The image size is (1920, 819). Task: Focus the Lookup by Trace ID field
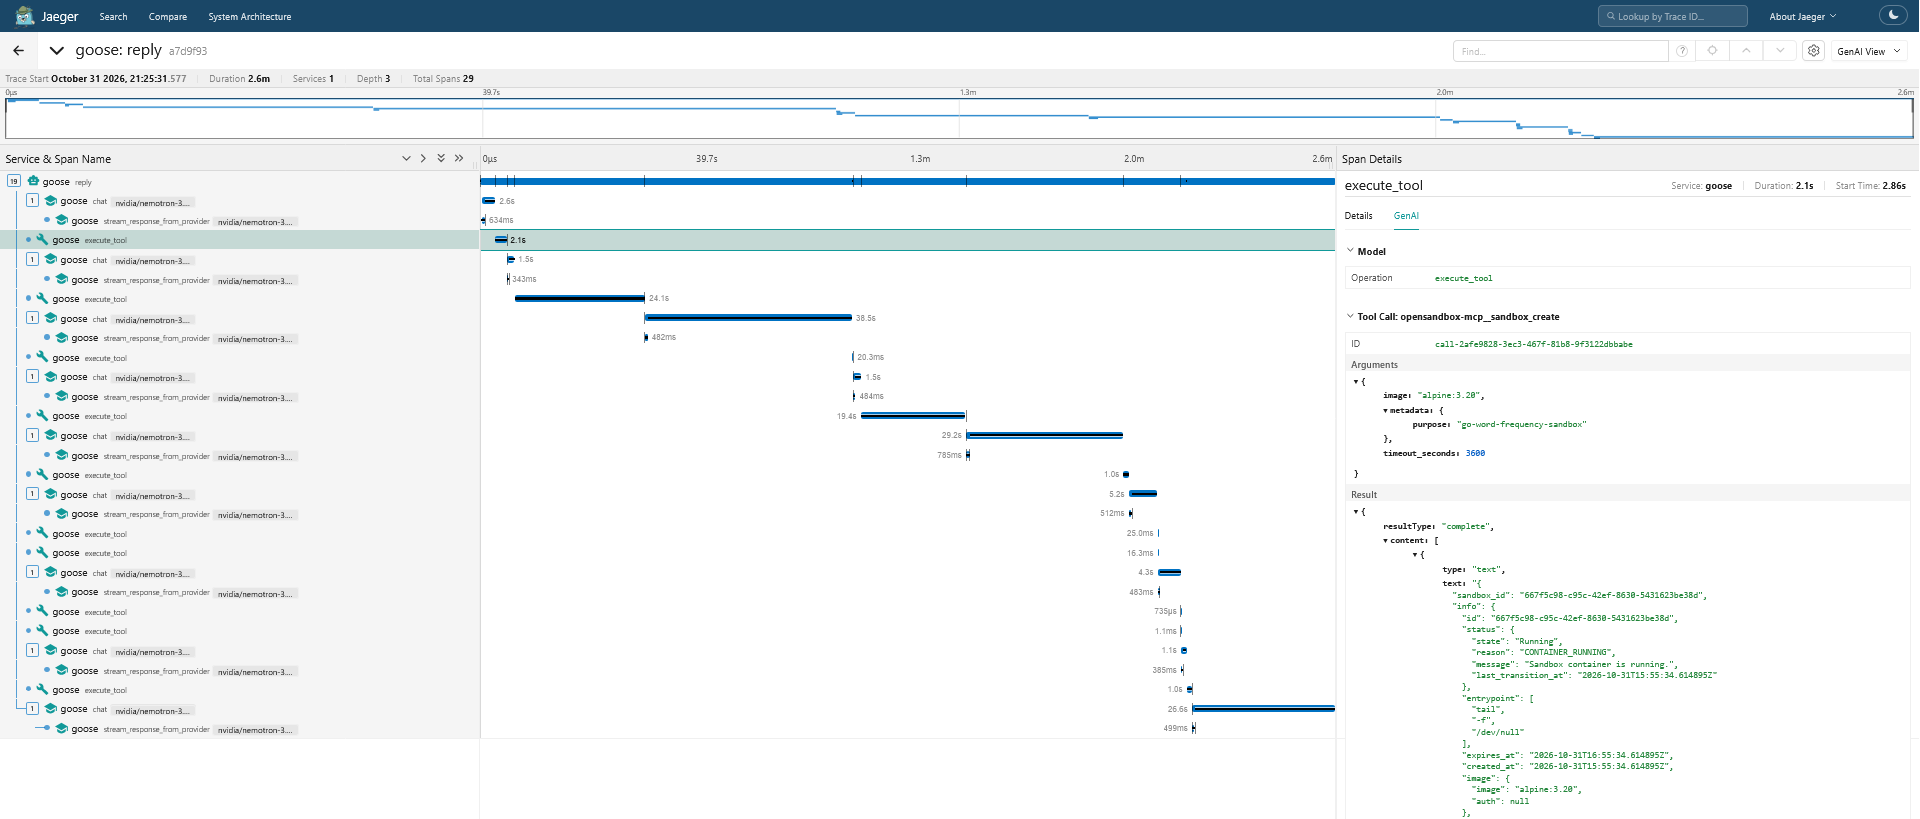pos(1673,16)
